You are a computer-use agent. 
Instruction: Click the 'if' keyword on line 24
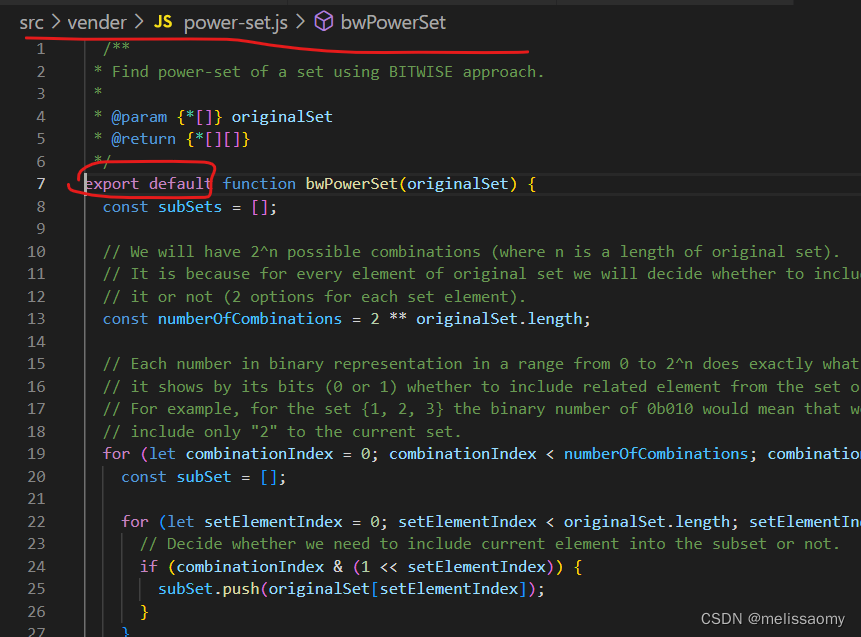pos(149,566)
